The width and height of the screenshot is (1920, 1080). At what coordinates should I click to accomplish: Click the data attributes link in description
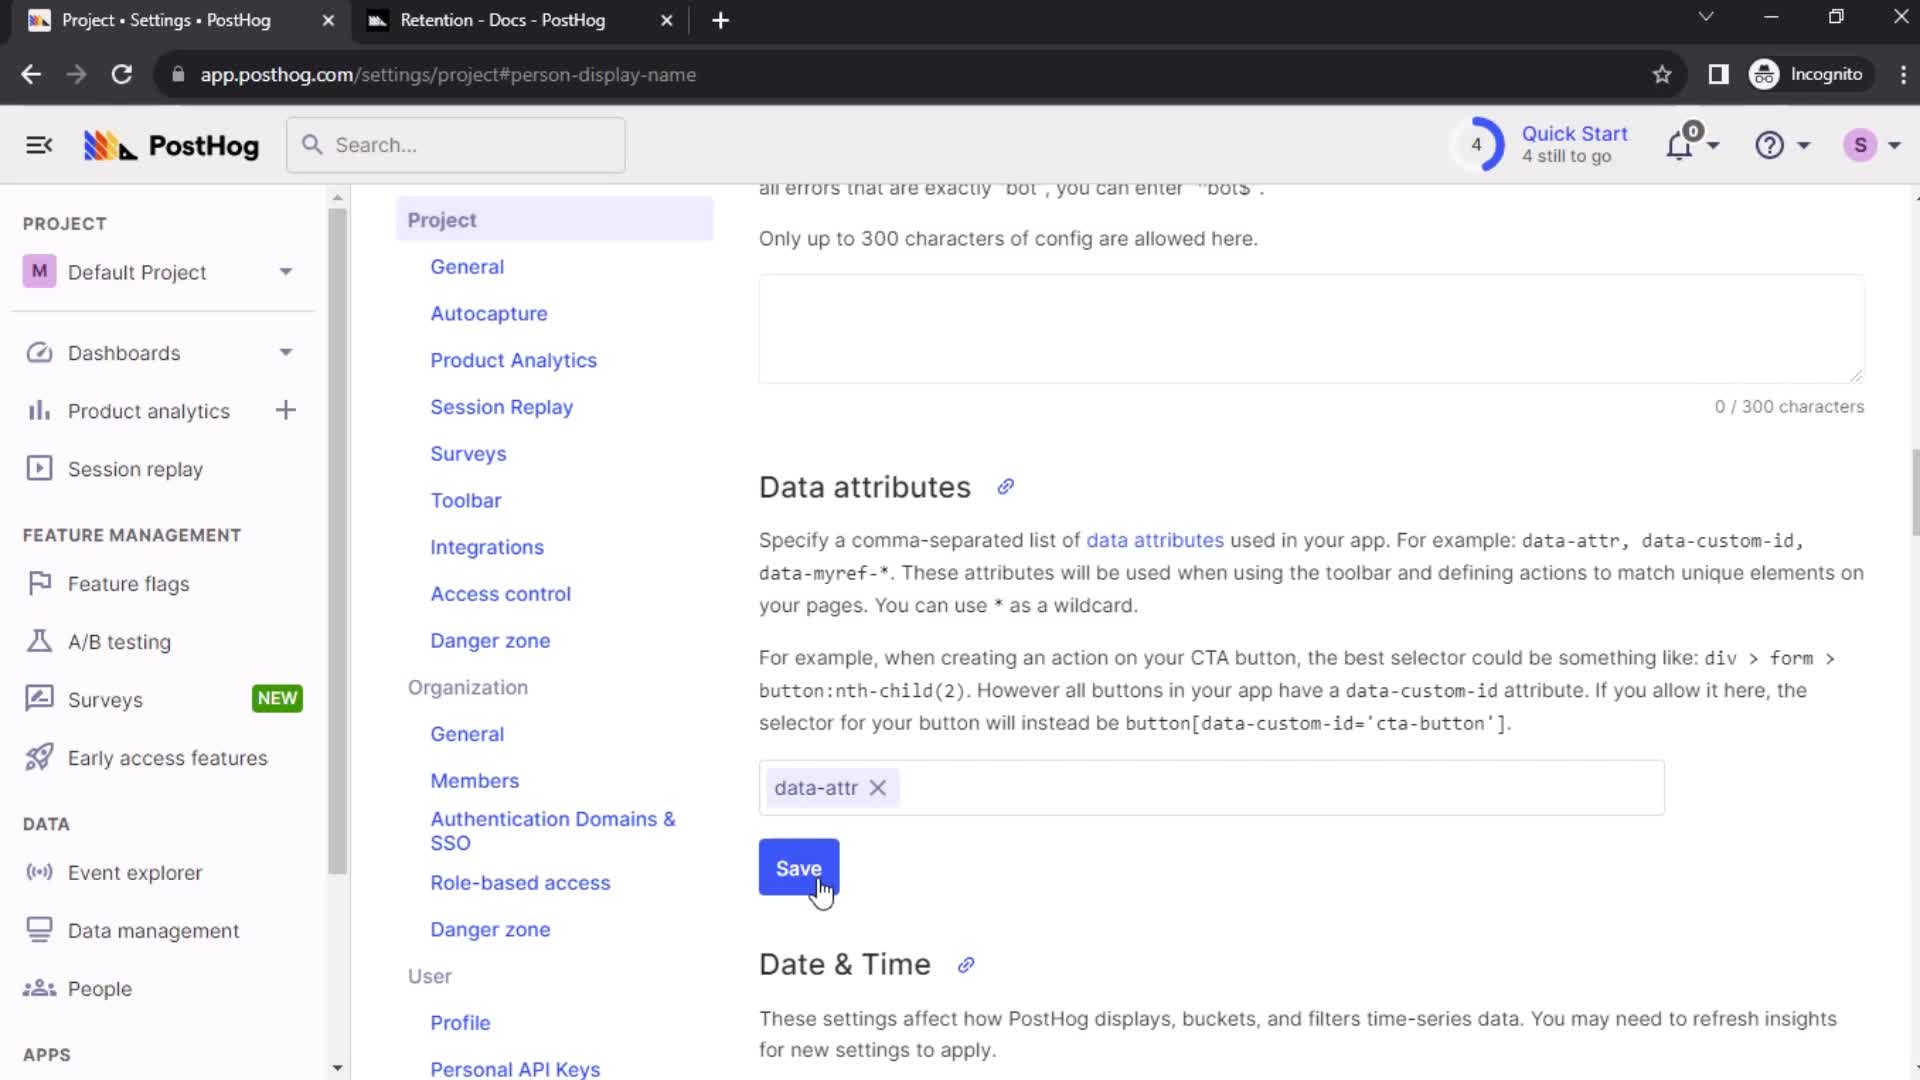coord(1154,539)
